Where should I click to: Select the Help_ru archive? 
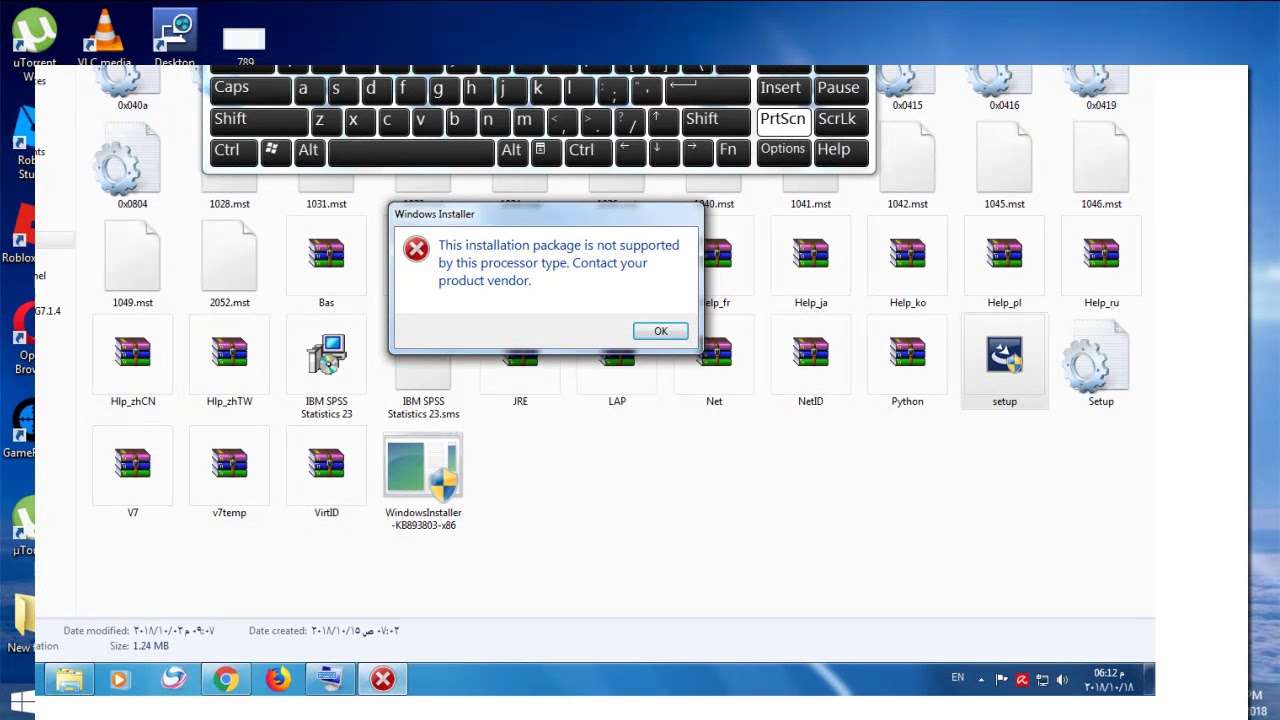click(x=1101, y=263)
